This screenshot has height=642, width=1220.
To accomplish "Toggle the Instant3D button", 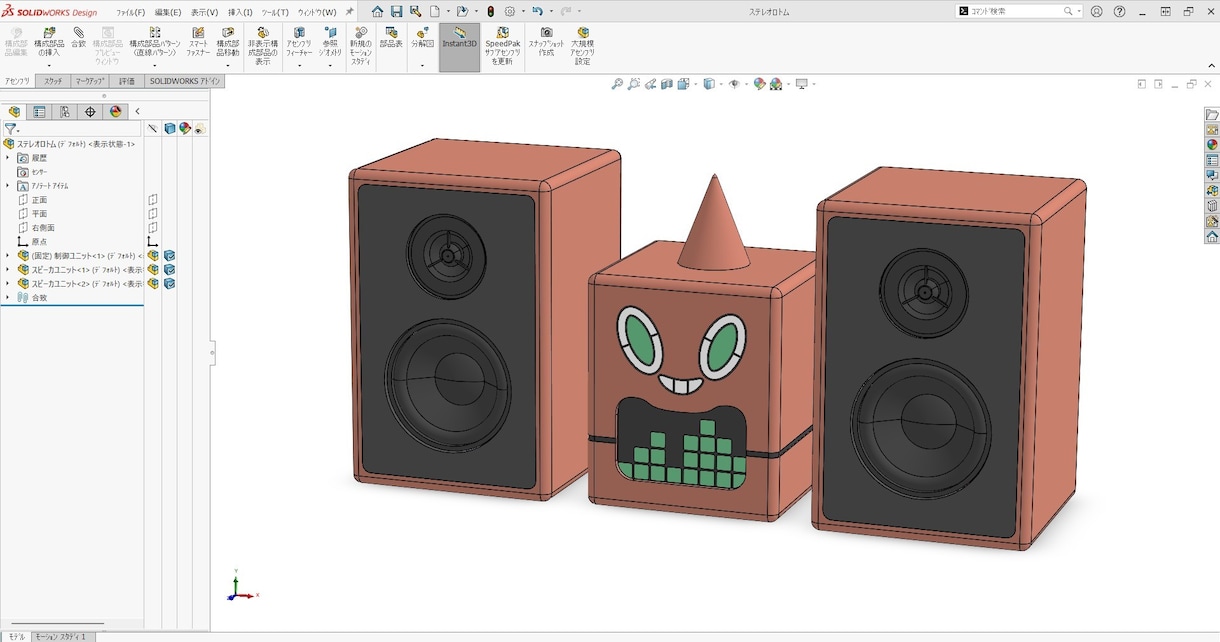I will point(460,46).
